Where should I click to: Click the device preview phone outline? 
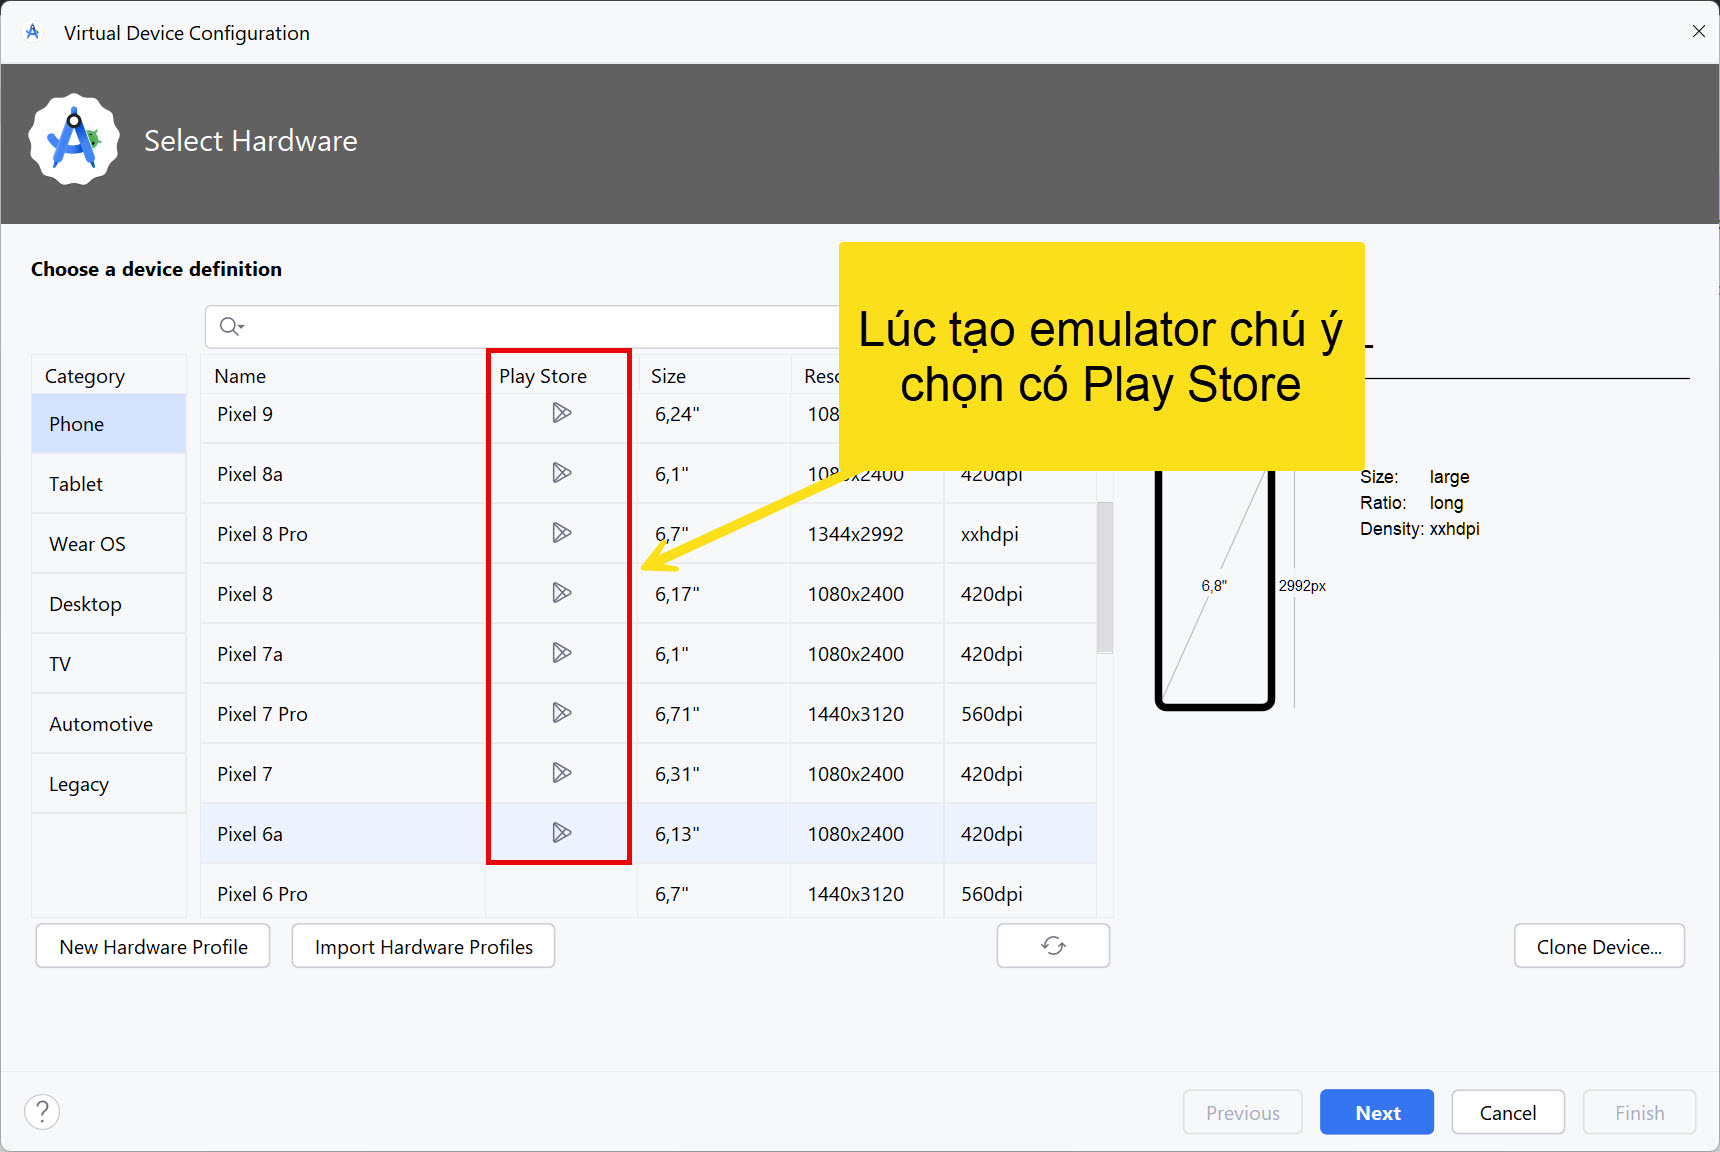(1214, 588)
